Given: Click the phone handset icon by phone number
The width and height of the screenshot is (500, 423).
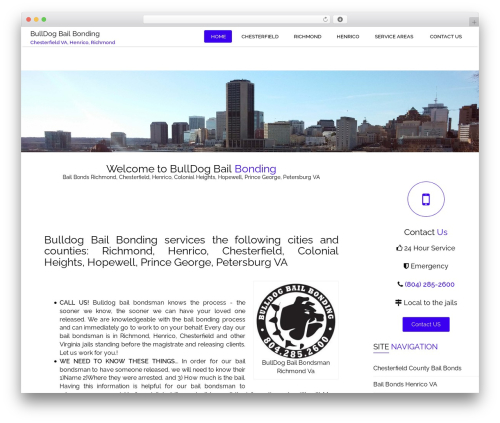Looking at the screenshot, I should [400, 284].
